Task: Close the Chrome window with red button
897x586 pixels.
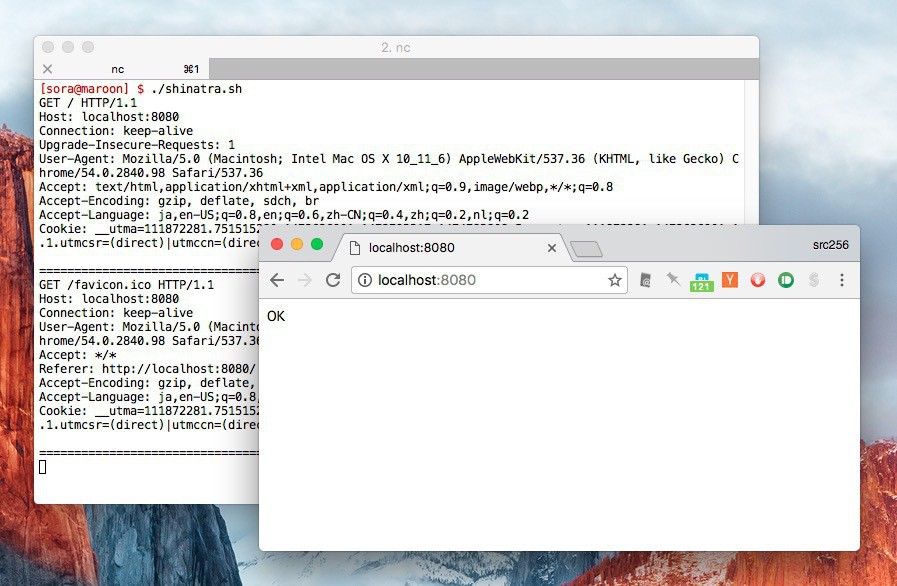Action: point(277,244)
